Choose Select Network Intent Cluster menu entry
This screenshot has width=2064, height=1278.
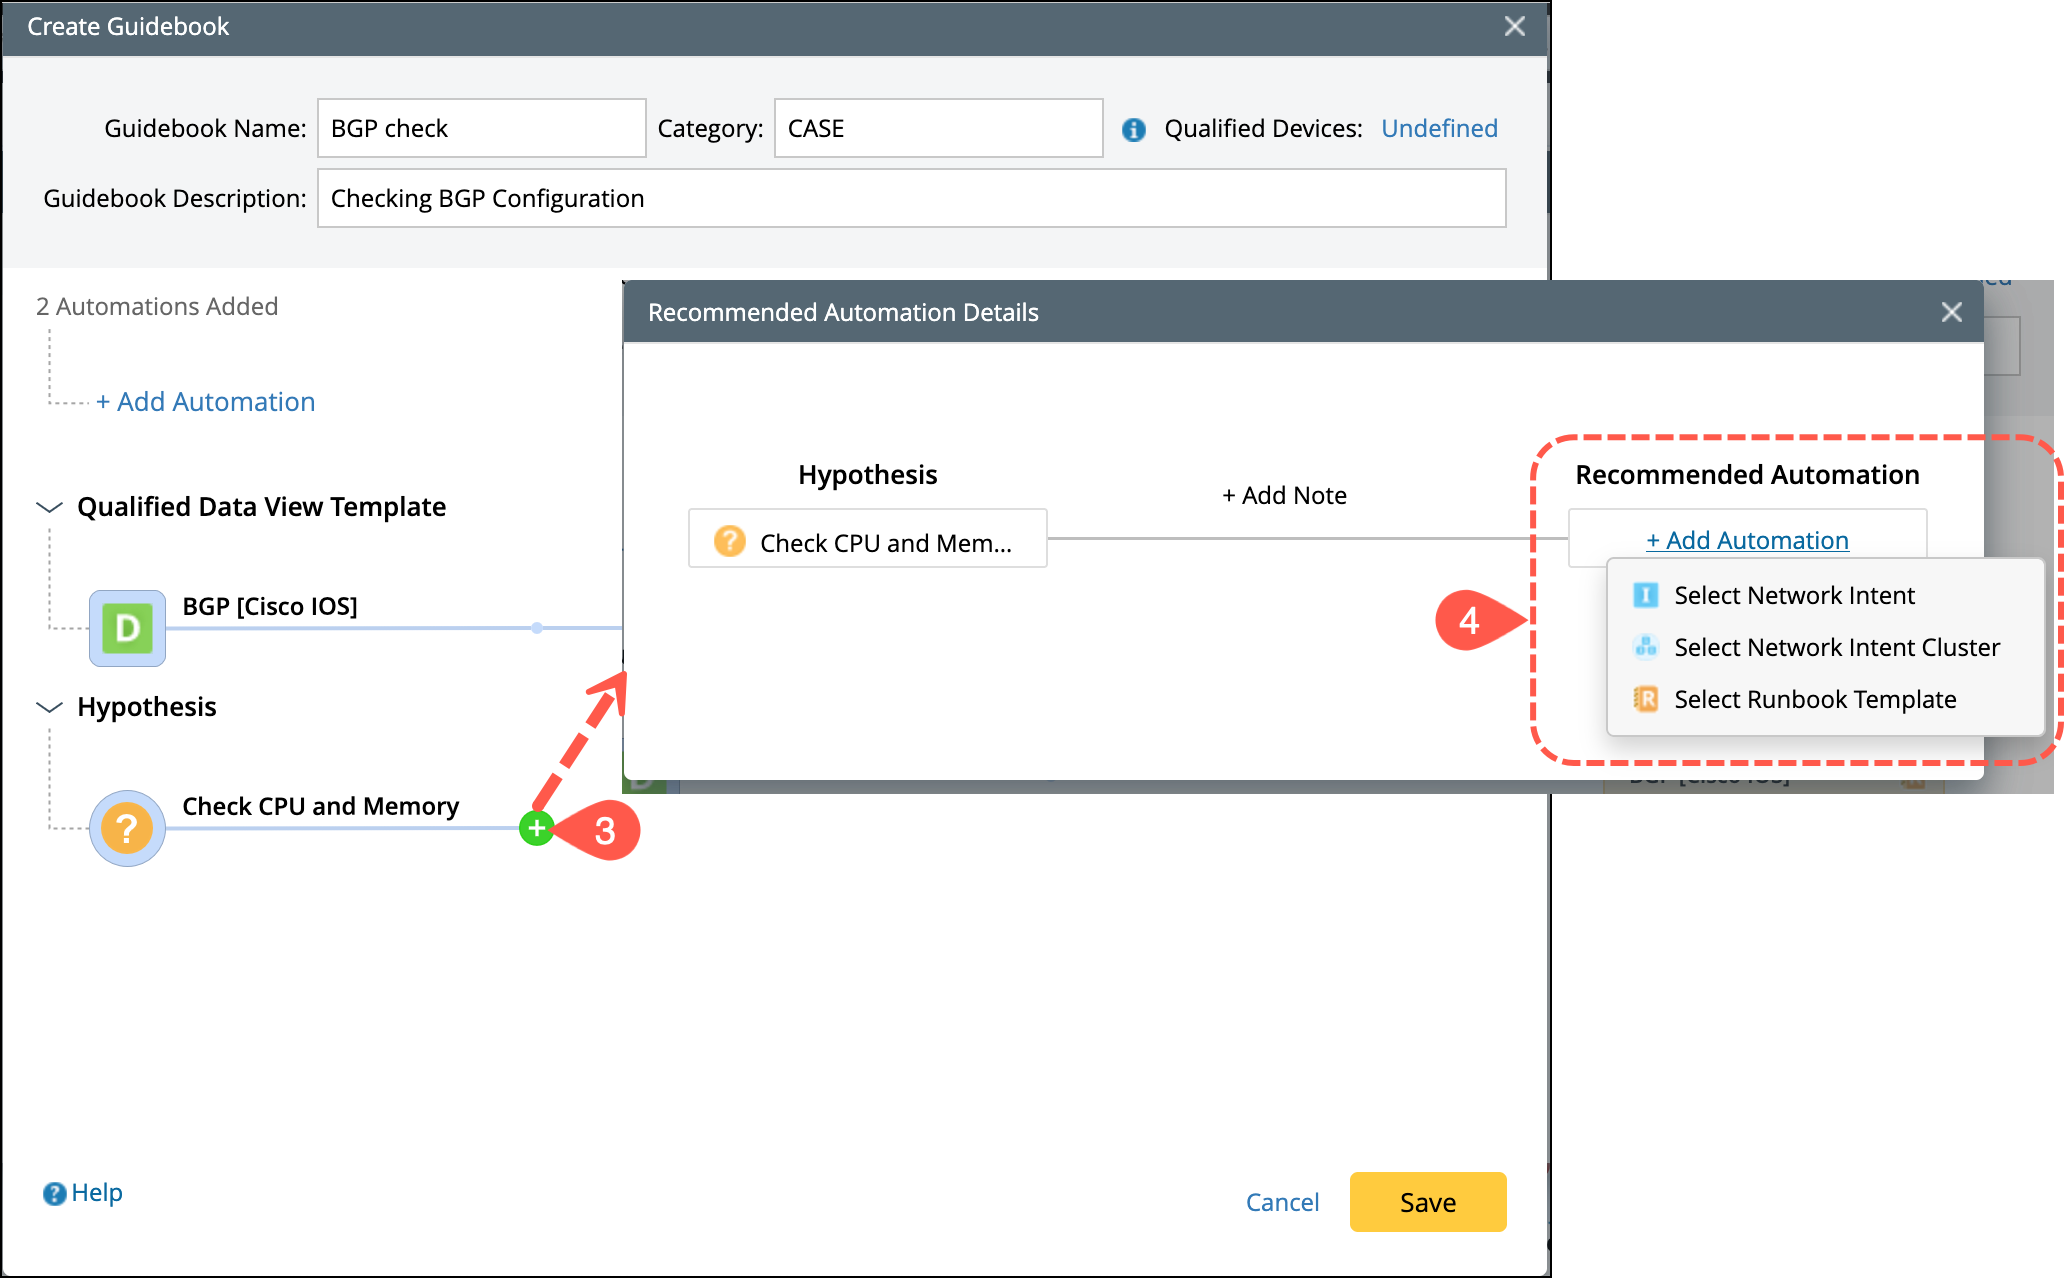1836,647
